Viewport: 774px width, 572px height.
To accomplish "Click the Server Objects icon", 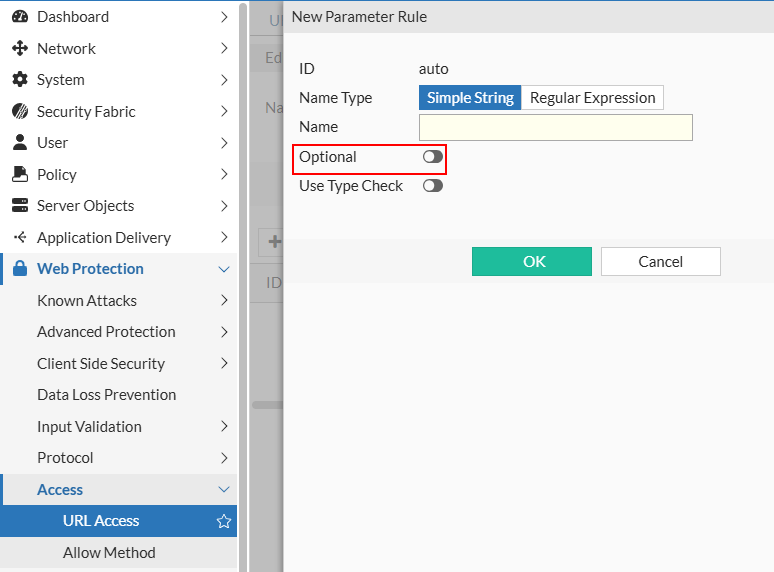I will (19, 206).
